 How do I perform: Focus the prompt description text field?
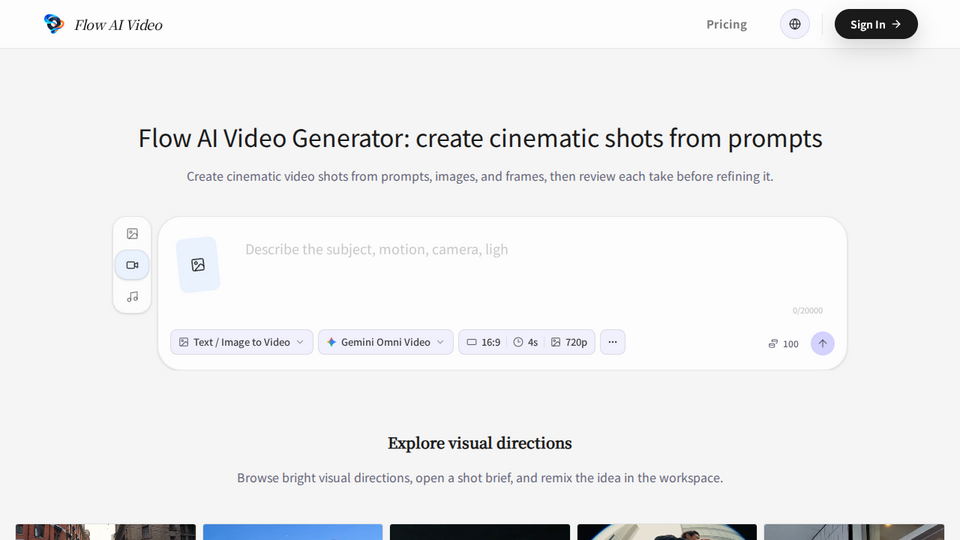[533, 269]
